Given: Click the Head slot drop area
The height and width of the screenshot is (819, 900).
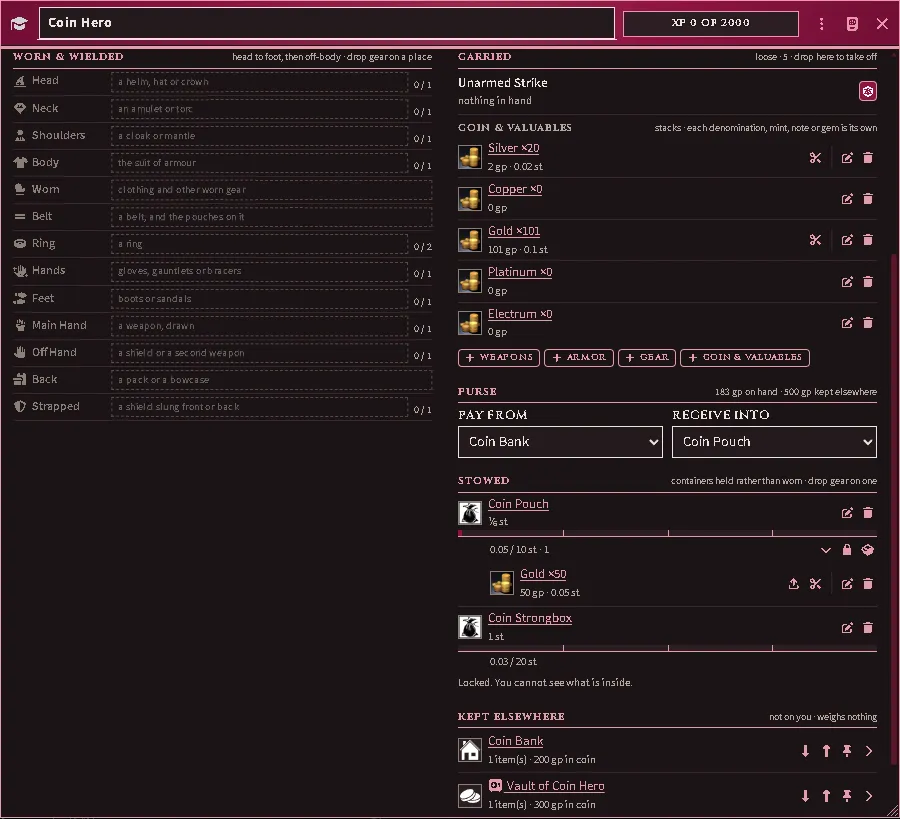Looking at the screenshot, I should click(x=259, y=82).
